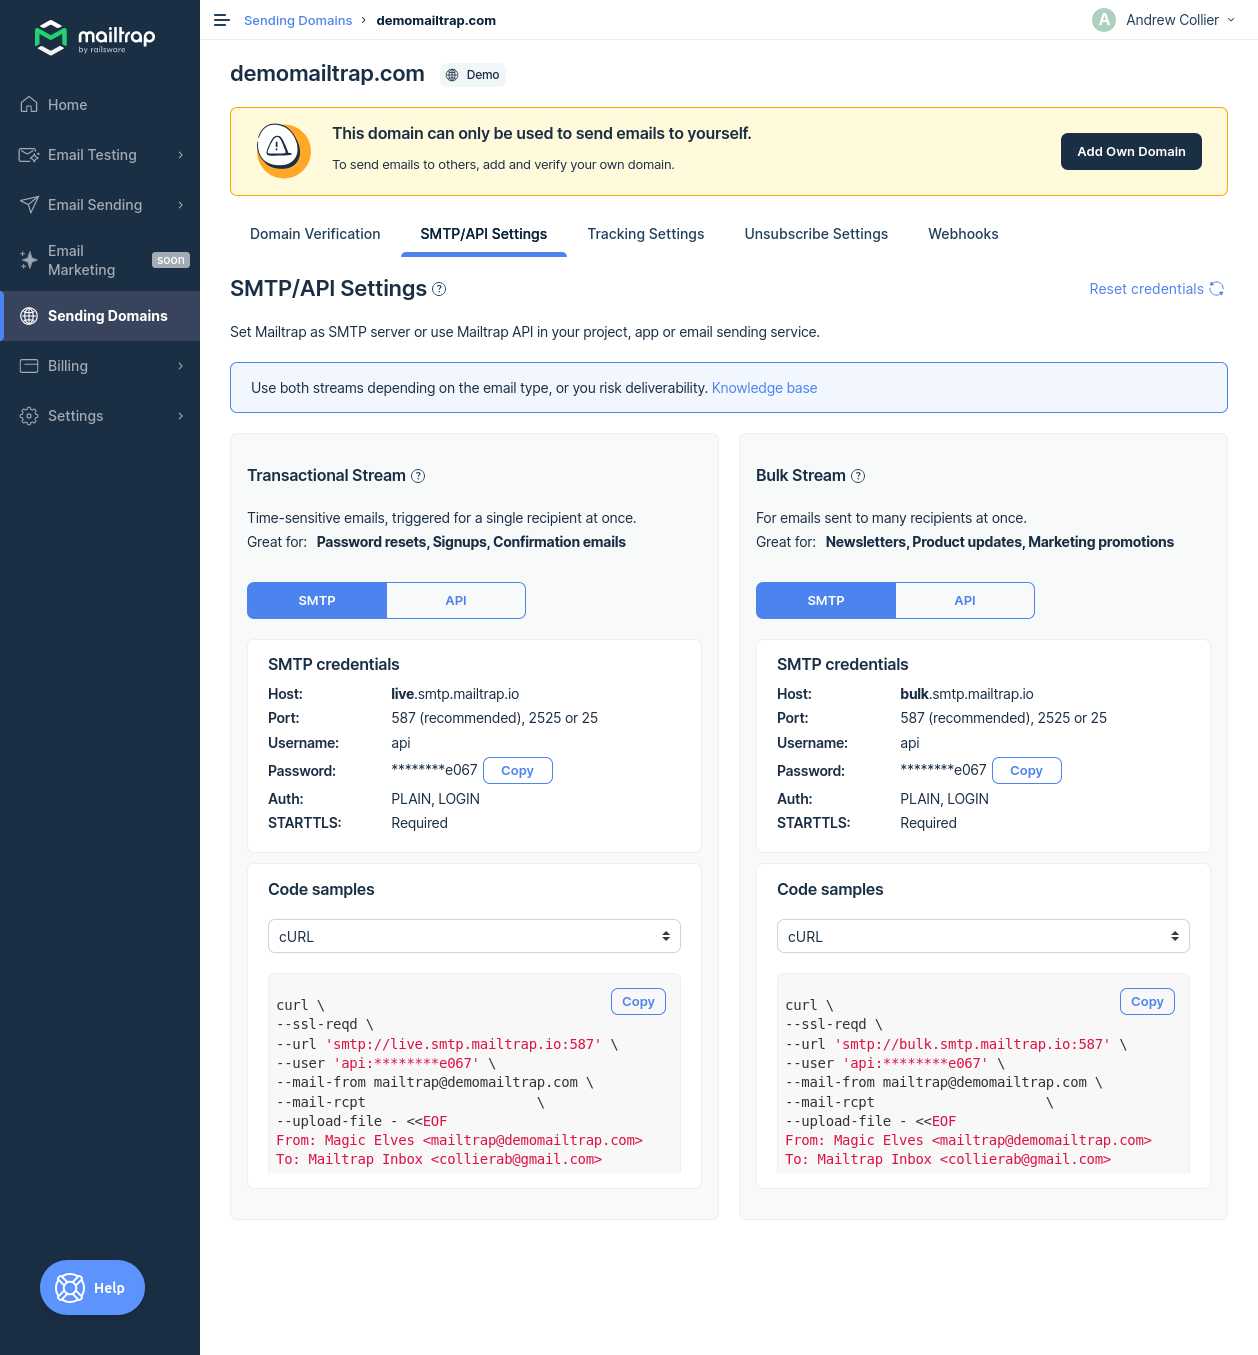This screenshot has width=1258, height=1355.
Task: Click the Mailtrap logo in sidebar
Action: [x=95, y=37]
